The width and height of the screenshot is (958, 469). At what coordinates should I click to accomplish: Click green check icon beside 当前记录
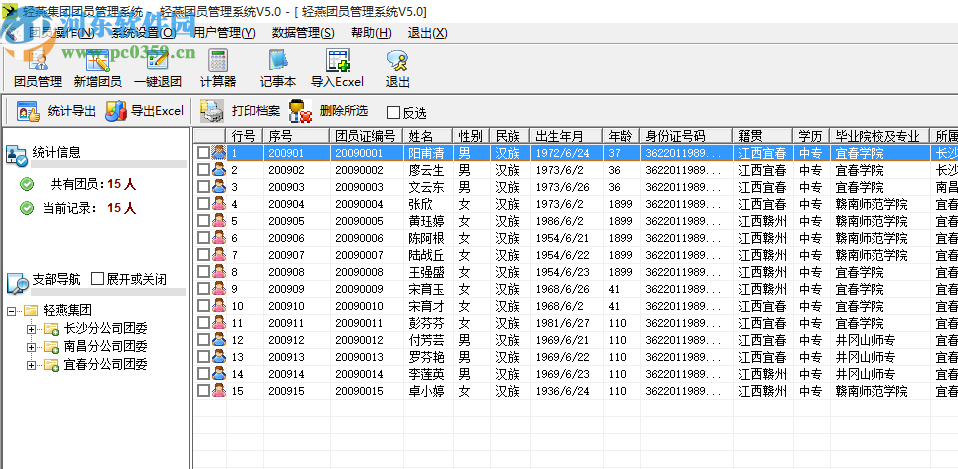click(x=27, y=208)
